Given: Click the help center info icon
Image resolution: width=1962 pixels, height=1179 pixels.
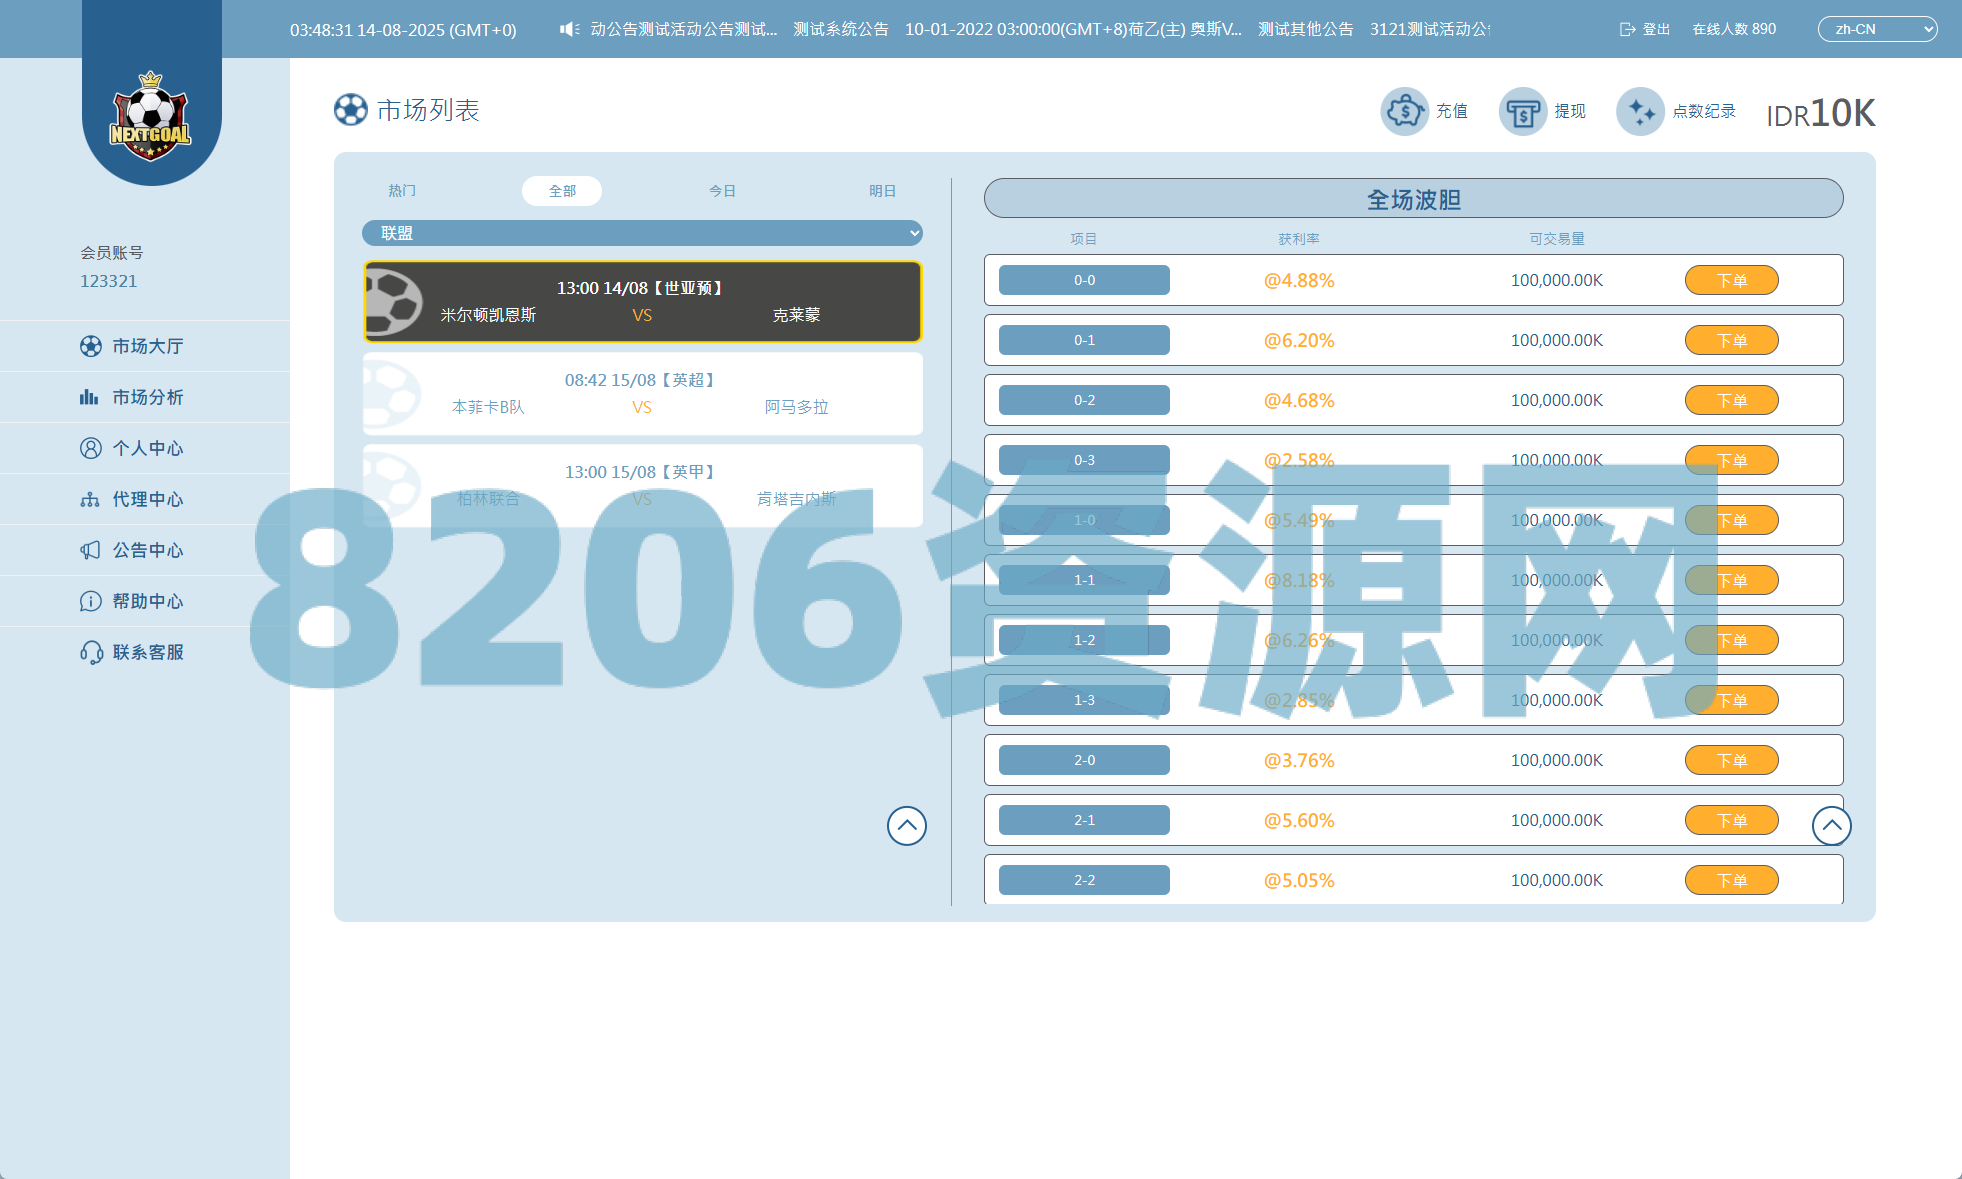Looking at the screenshot, I should click(91, 601).
